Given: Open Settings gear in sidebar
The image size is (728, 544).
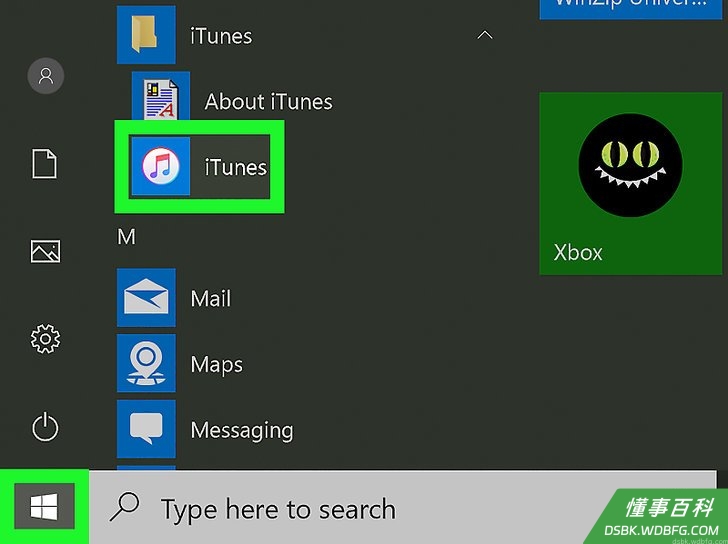Looking at the screenshot, I should [x=45, y=339].
